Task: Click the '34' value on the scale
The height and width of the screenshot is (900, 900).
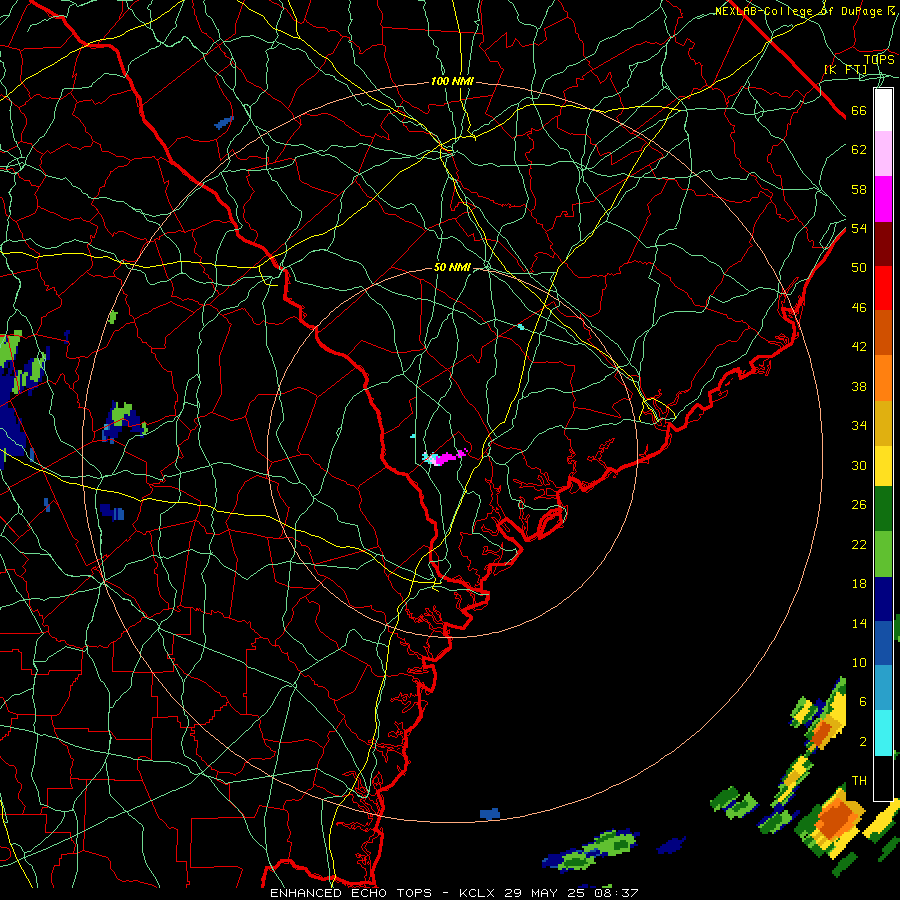Action: tap(859, 426)
